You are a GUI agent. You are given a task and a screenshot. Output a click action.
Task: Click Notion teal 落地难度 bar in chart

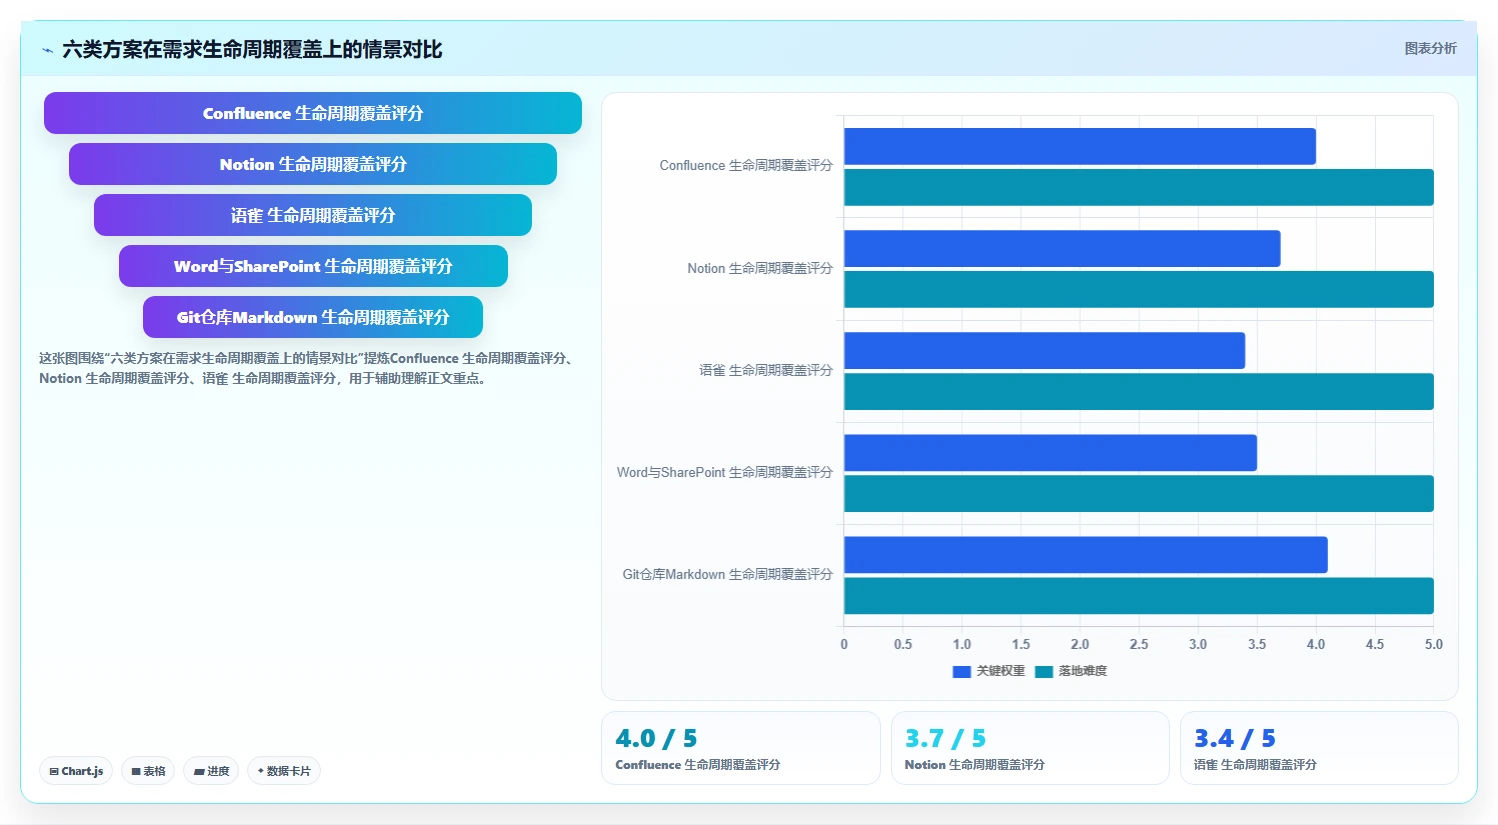pyautogui.click(x=1139, y=289)
